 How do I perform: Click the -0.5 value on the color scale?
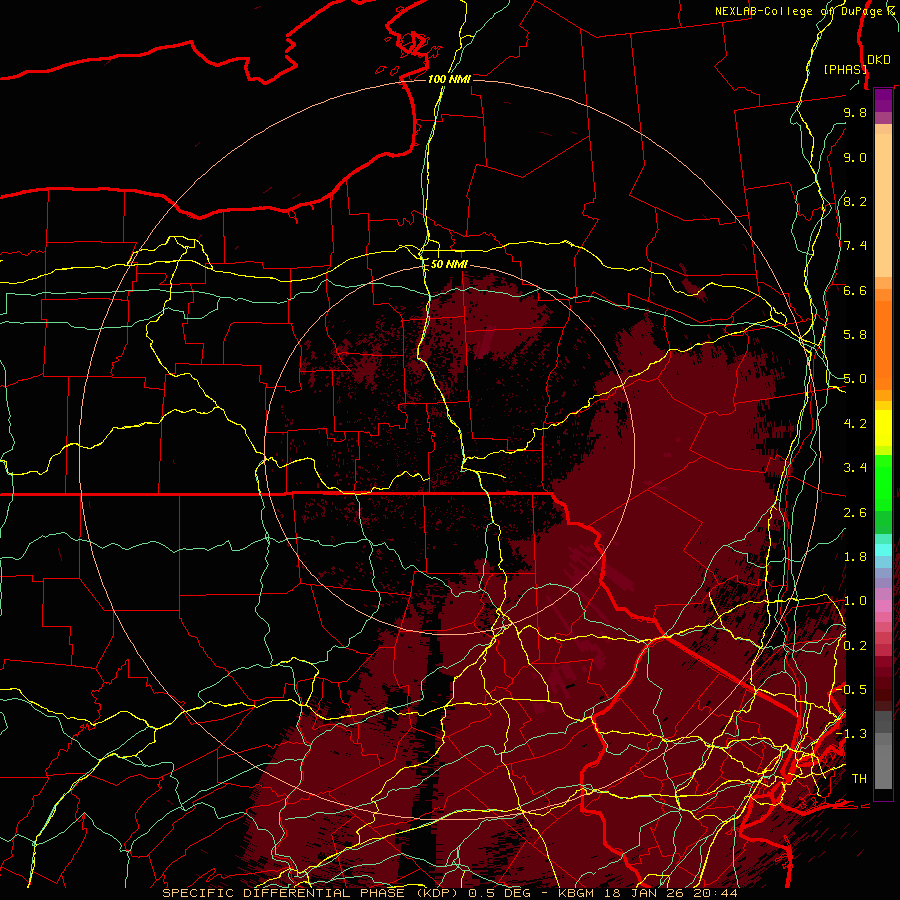coord(851,690)
